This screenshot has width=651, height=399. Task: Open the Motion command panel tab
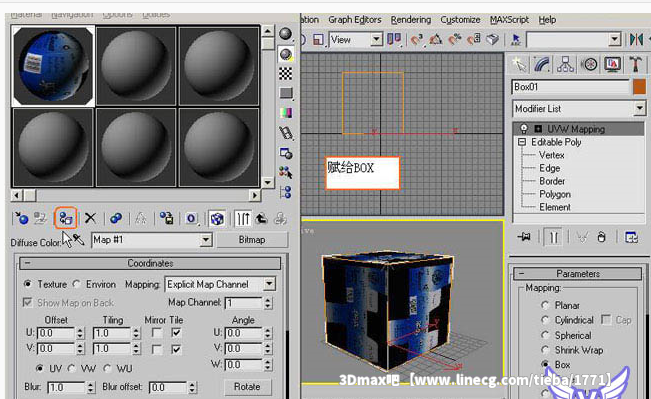click(589, 64)
